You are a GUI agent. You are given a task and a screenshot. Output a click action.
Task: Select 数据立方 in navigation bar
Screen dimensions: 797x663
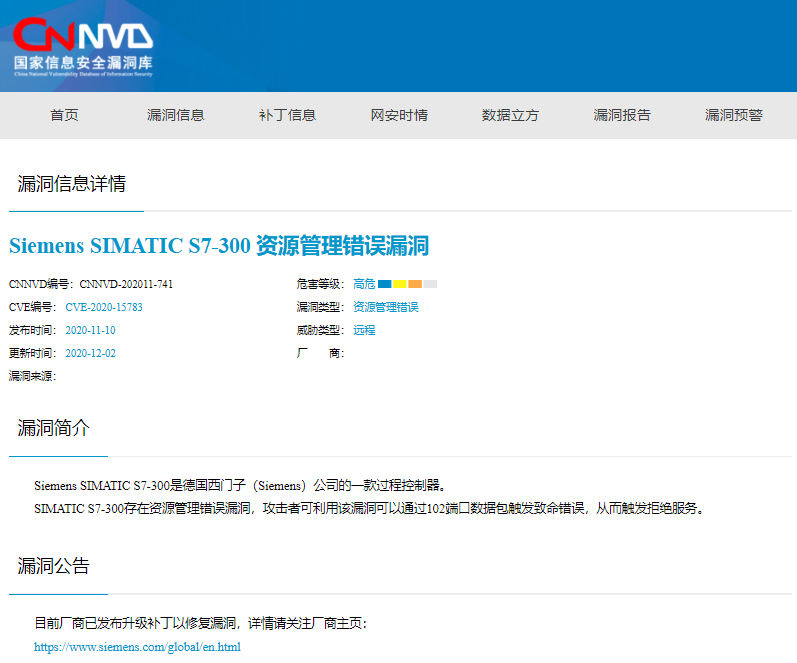pos(510,115)
